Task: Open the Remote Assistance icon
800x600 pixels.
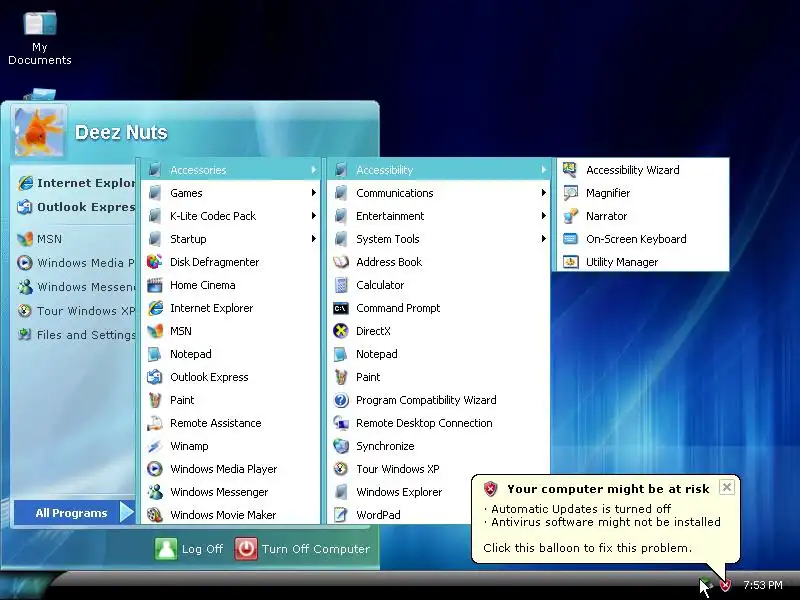Action: [155, 423]
